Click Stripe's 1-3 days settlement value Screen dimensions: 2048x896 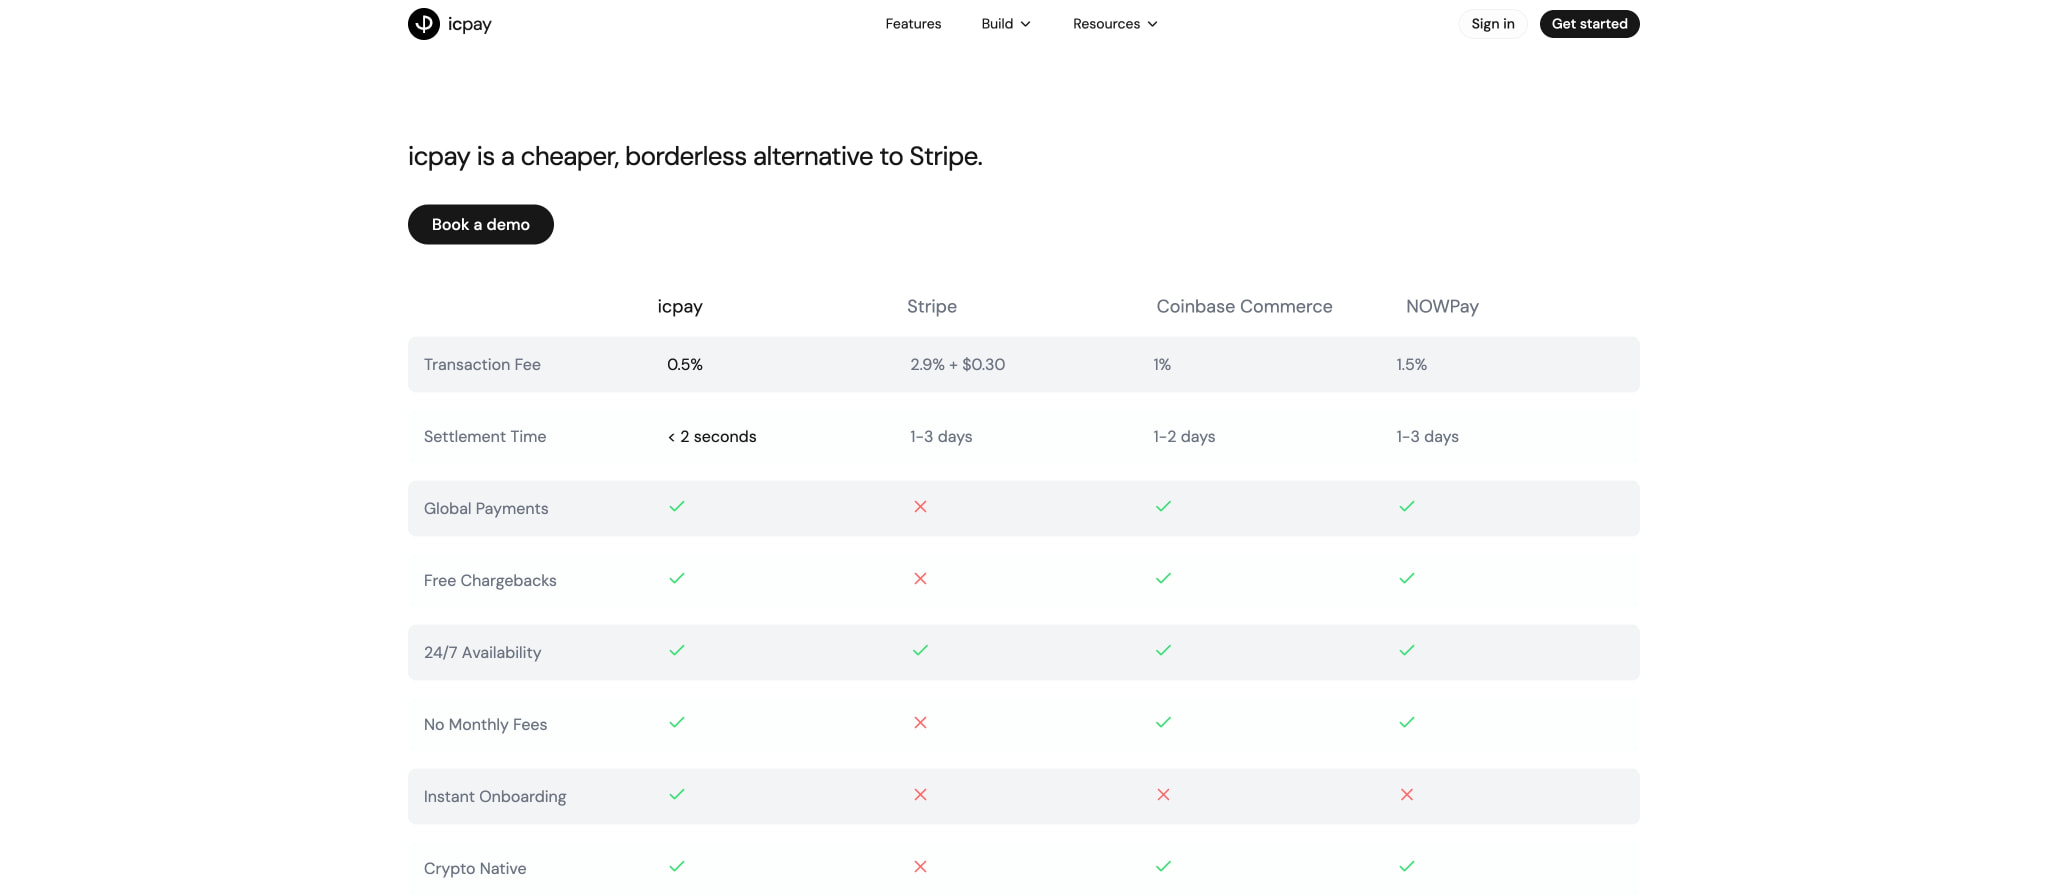(x=941, y=437)
